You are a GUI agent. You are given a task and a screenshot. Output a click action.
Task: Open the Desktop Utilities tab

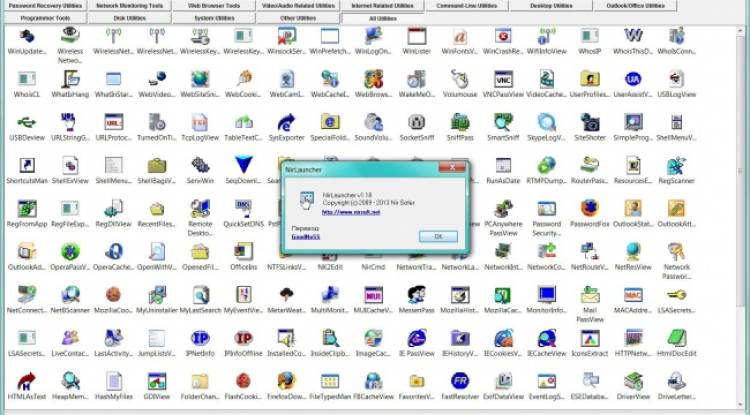tap(551, 6)
